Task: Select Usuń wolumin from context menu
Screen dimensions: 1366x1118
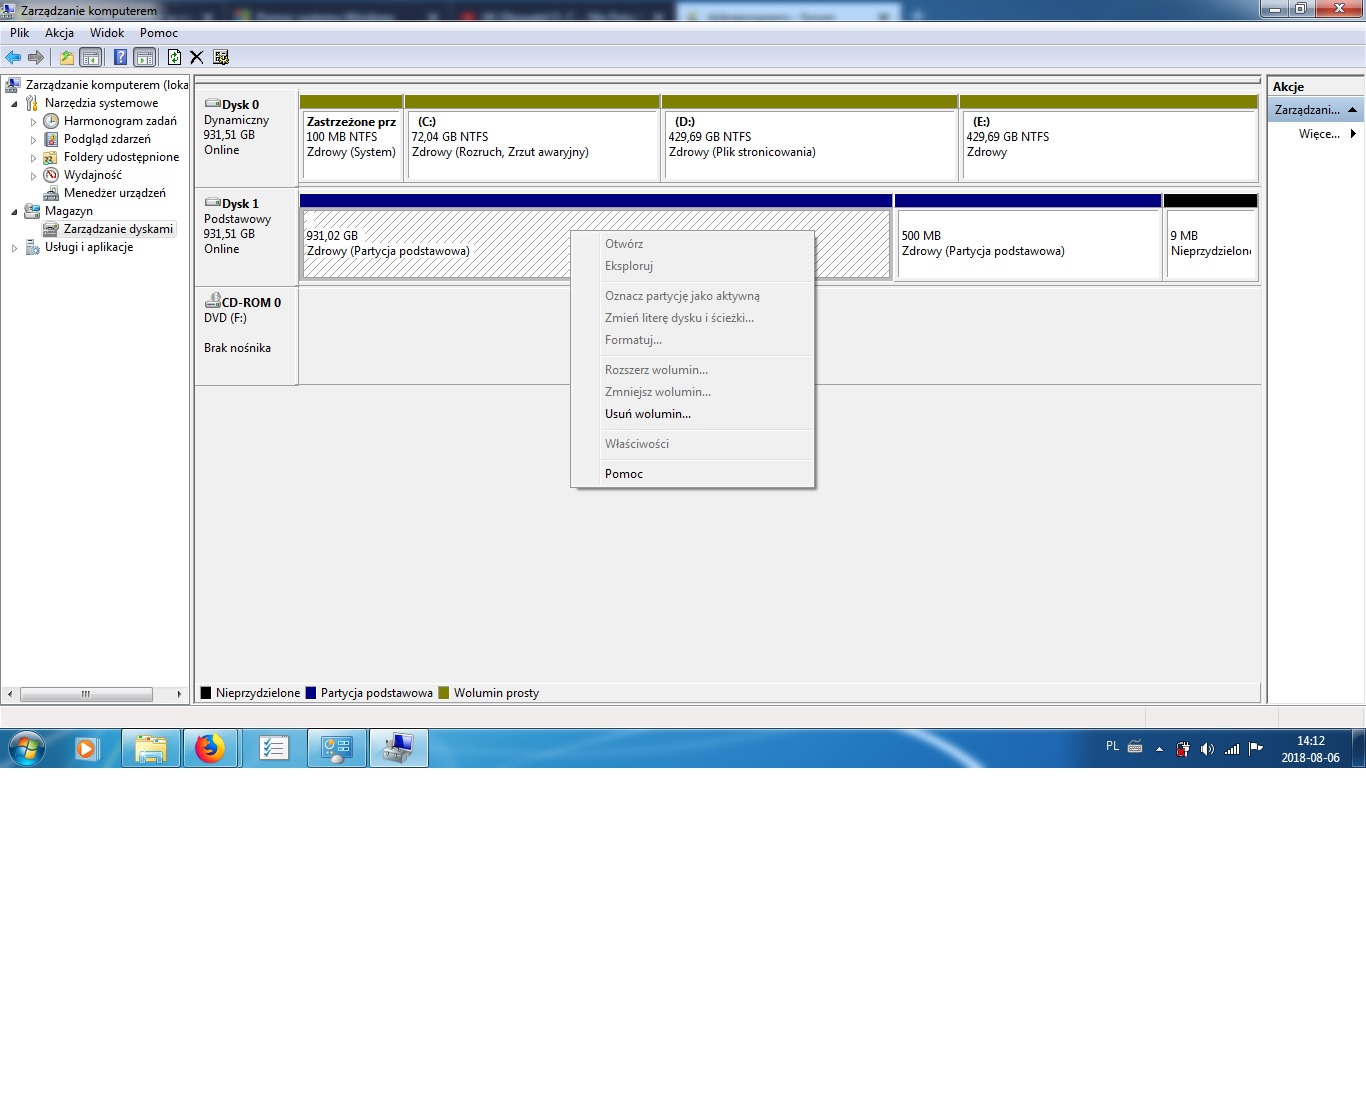Action: [x=647, y=414]
